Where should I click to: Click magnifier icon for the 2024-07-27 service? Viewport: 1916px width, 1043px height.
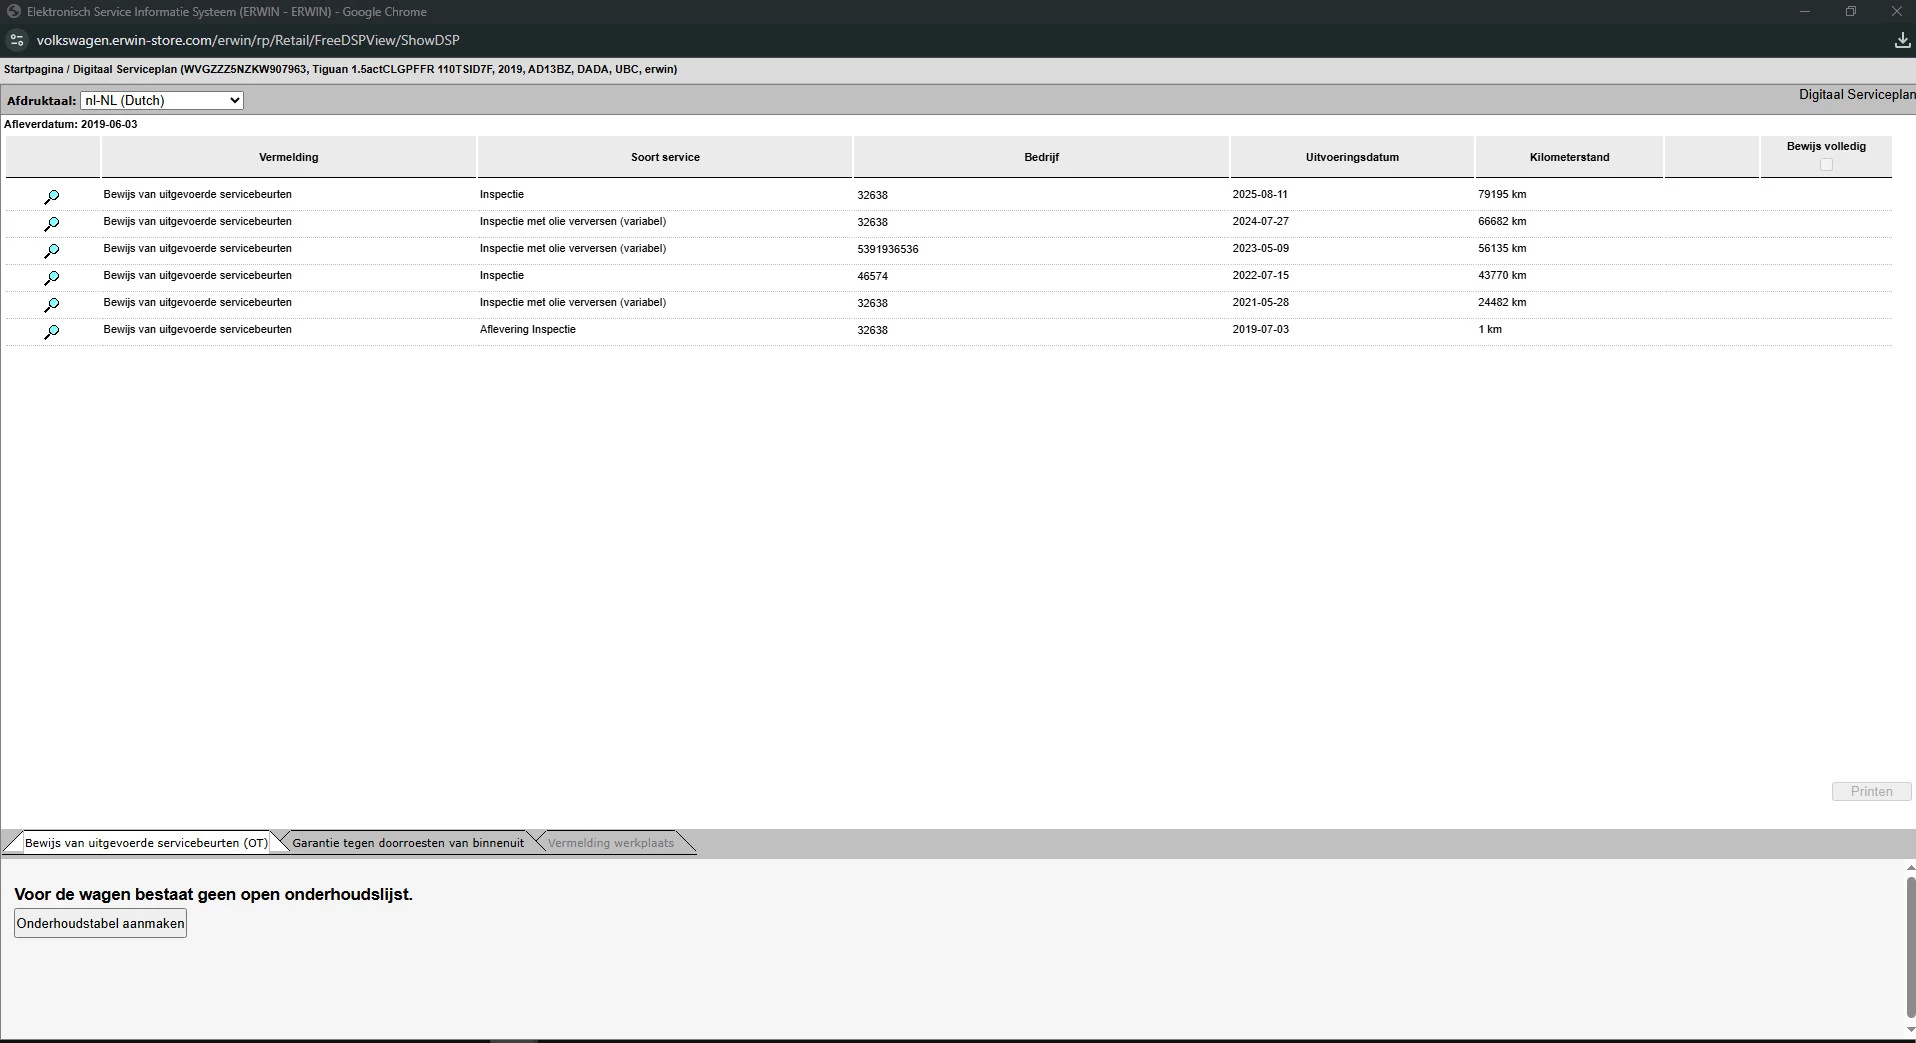tap(52, 224)
